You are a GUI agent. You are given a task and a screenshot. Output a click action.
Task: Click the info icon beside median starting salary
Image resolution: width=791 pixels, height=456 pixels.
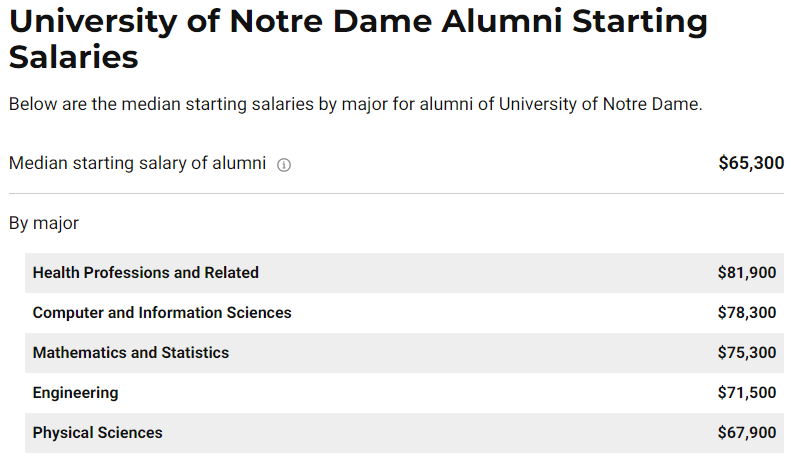pyautogui.click(x=284, y=165)
